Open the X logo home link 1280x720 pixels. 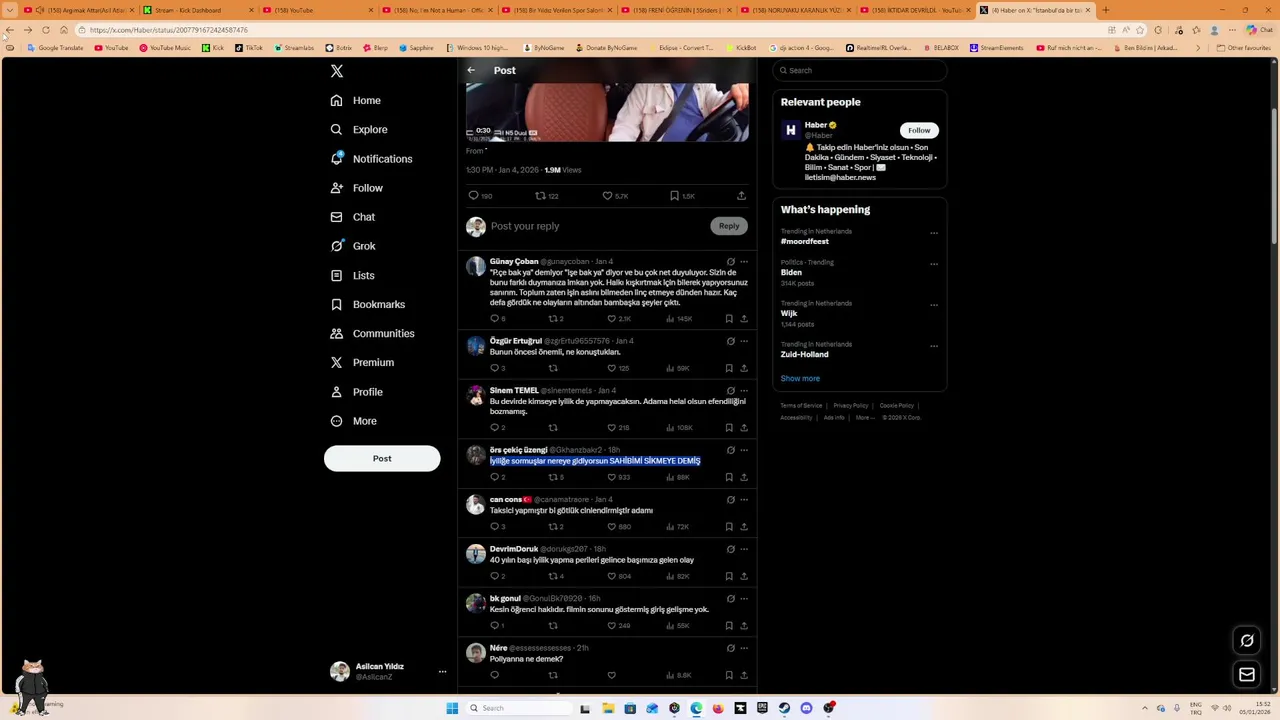point(337,71)
